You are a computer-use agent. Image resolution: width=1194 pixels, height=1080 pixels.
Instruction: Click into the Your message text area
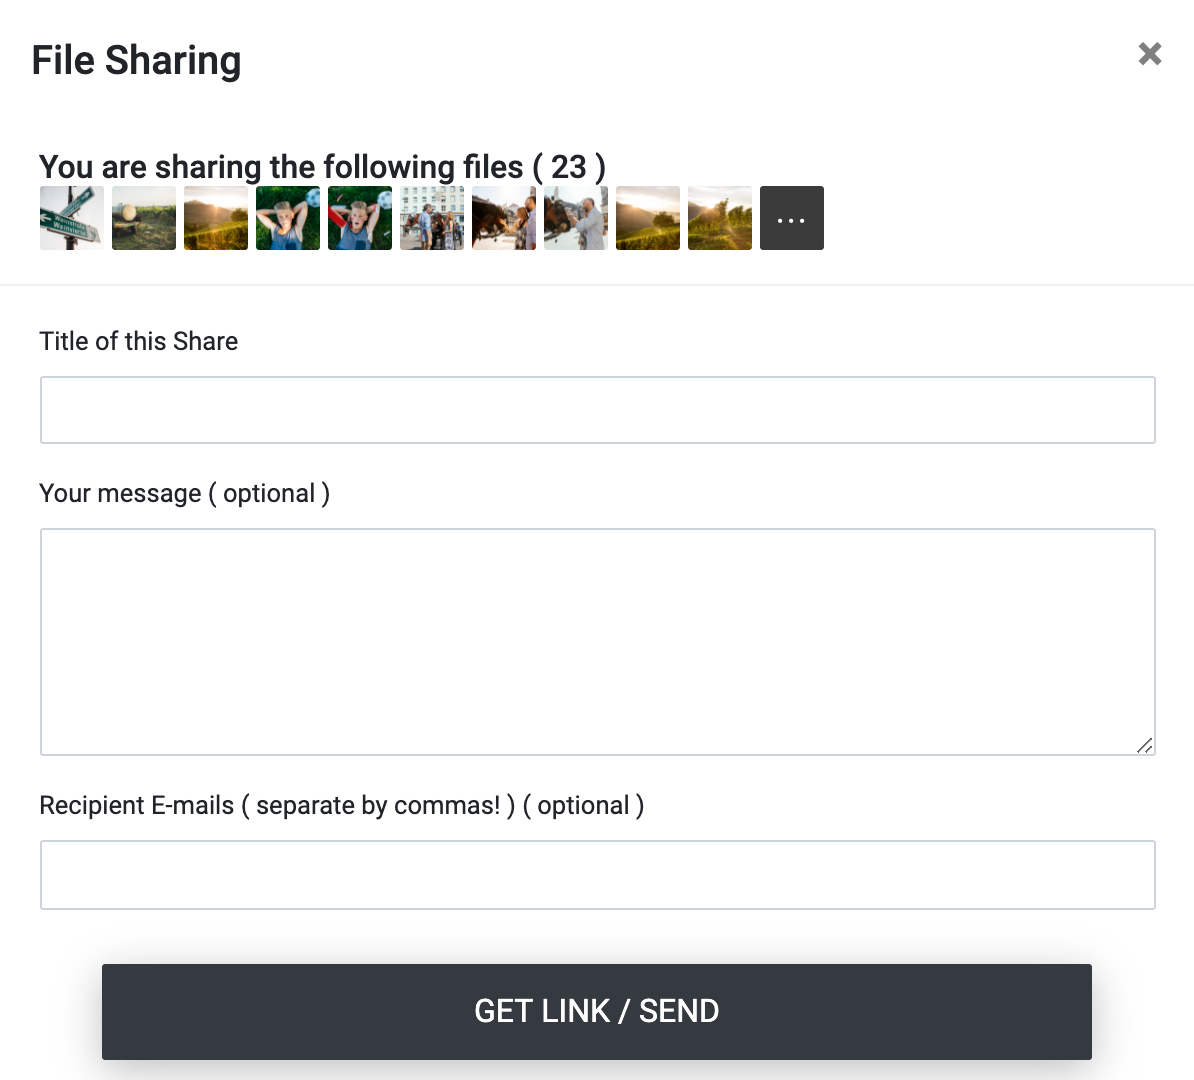(598, 642)
